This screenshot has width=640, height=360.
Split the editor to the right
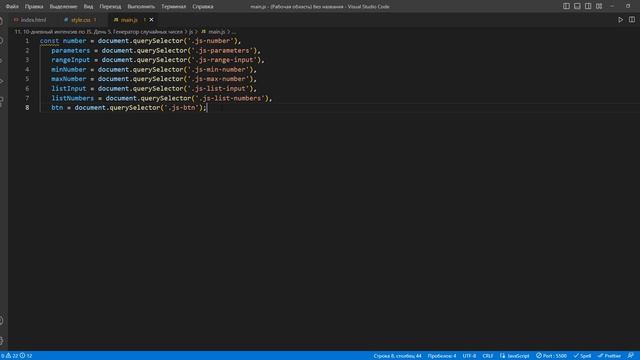tap(632, 20)
